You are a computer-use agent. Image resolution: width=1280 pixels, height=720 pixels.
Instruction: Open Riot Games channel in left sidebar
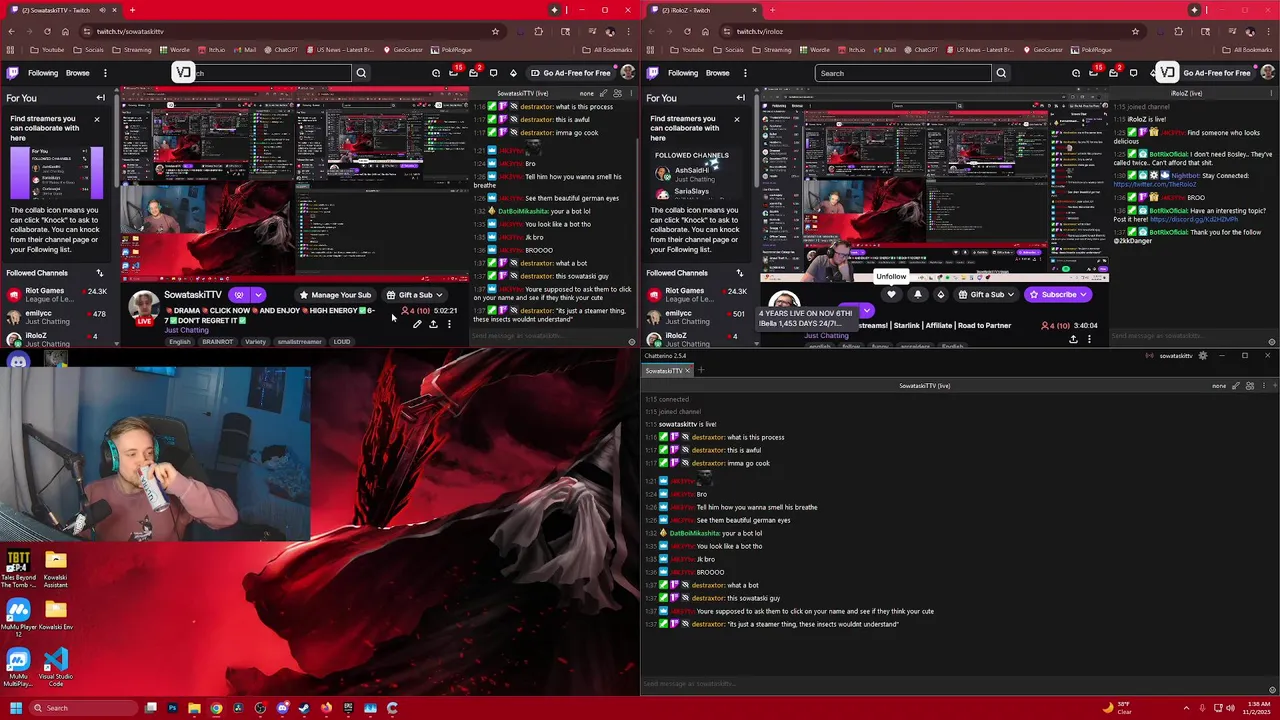pos(58,295)
